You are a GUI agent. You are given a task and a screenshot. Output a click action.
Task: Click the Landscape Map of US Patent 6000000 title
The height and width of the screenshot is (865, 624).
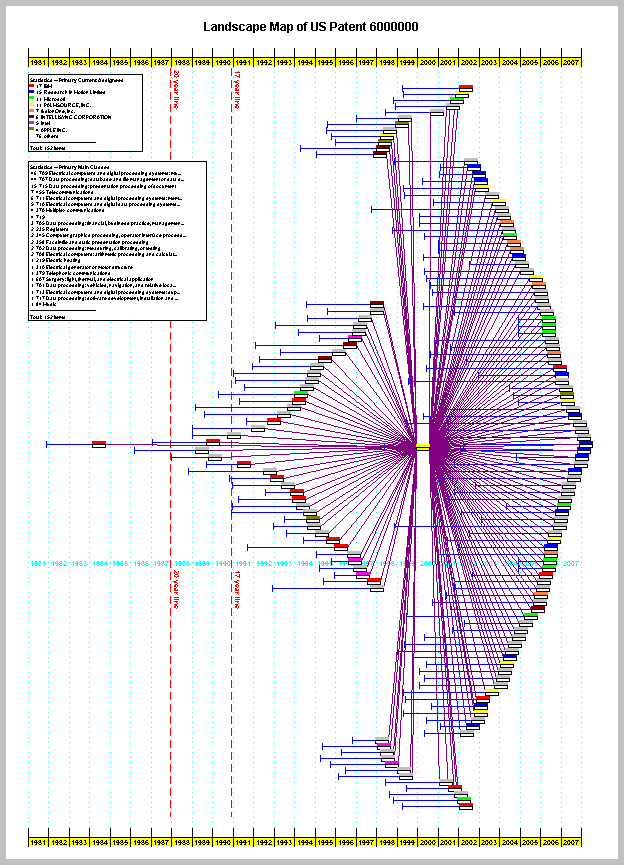(311, 26)
